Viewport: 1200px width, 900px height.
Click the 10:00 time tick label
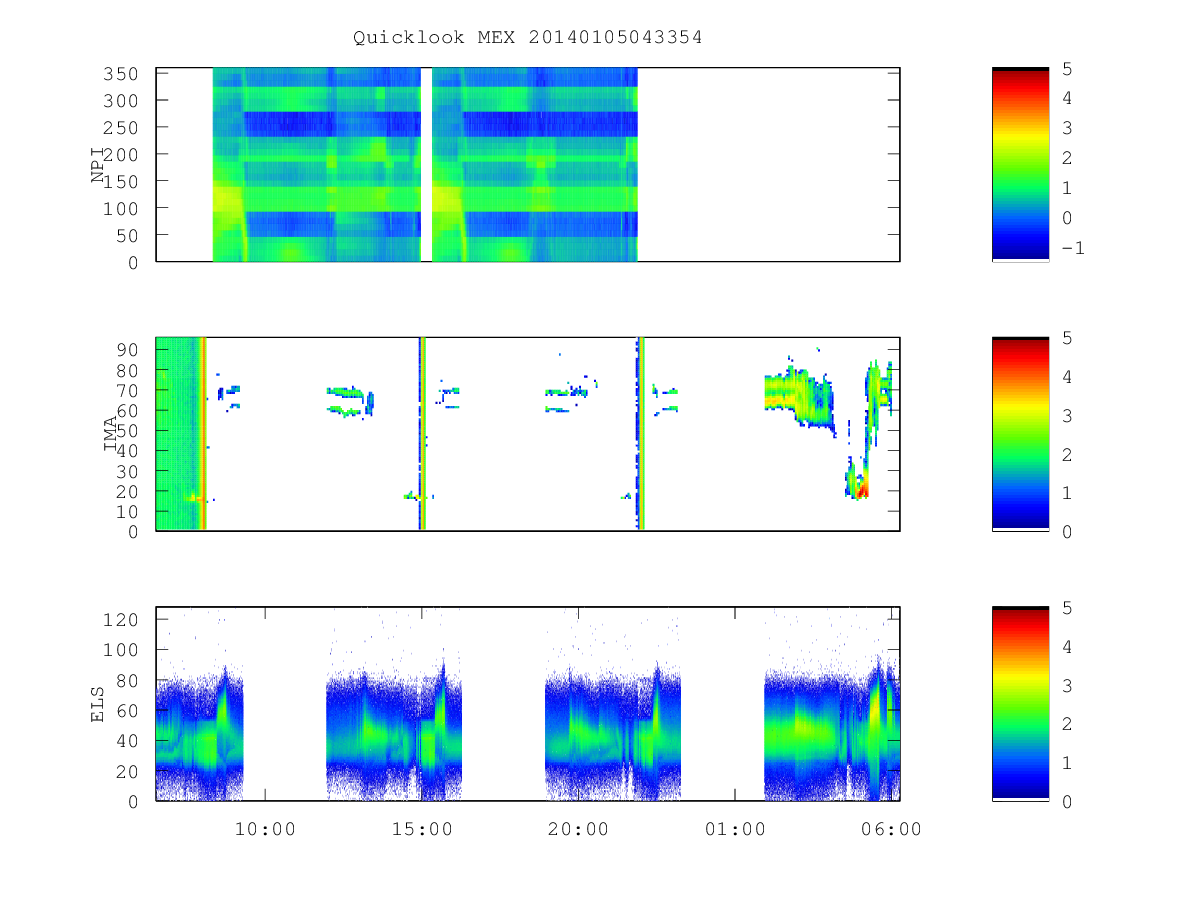tap(265, 829)
